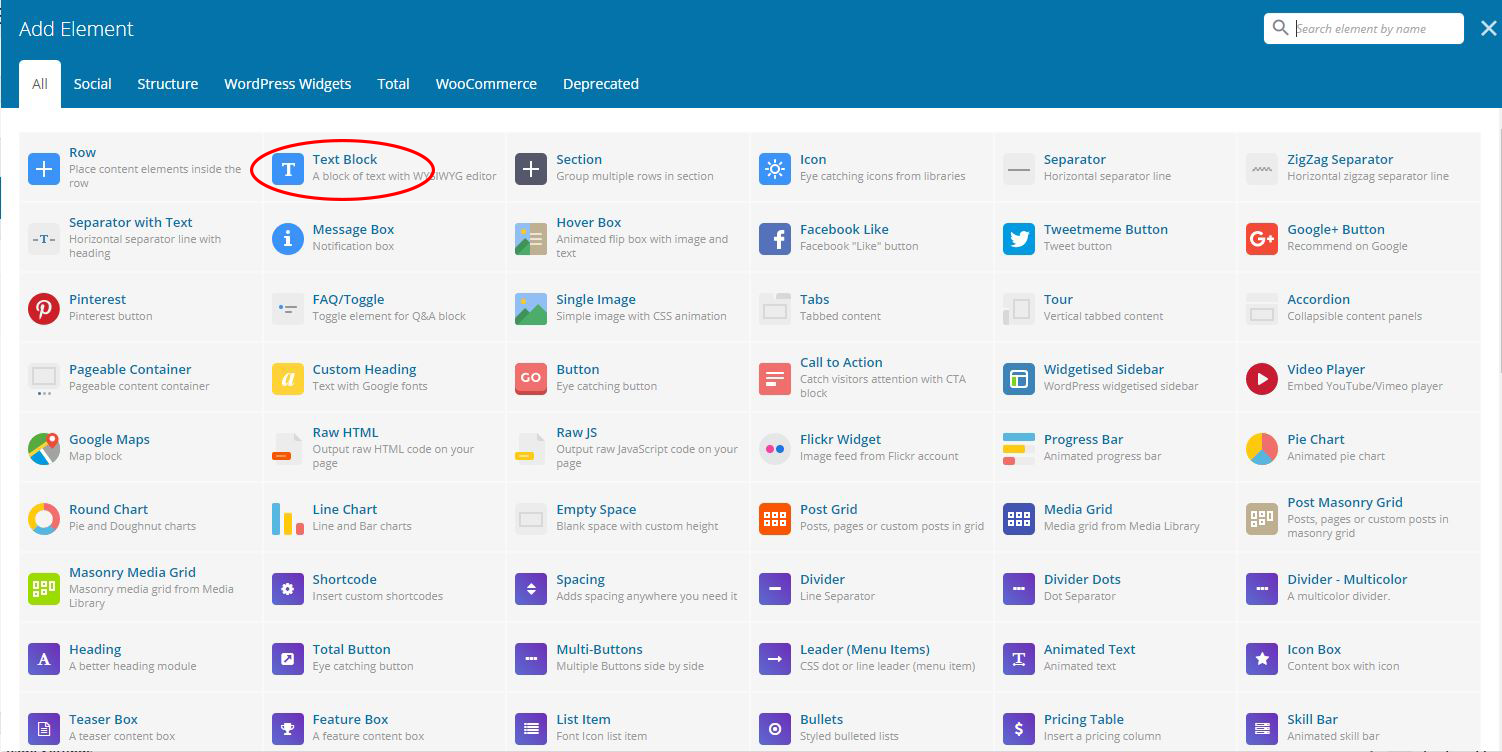Open the WooCommerce tab

tap(486, 84)
